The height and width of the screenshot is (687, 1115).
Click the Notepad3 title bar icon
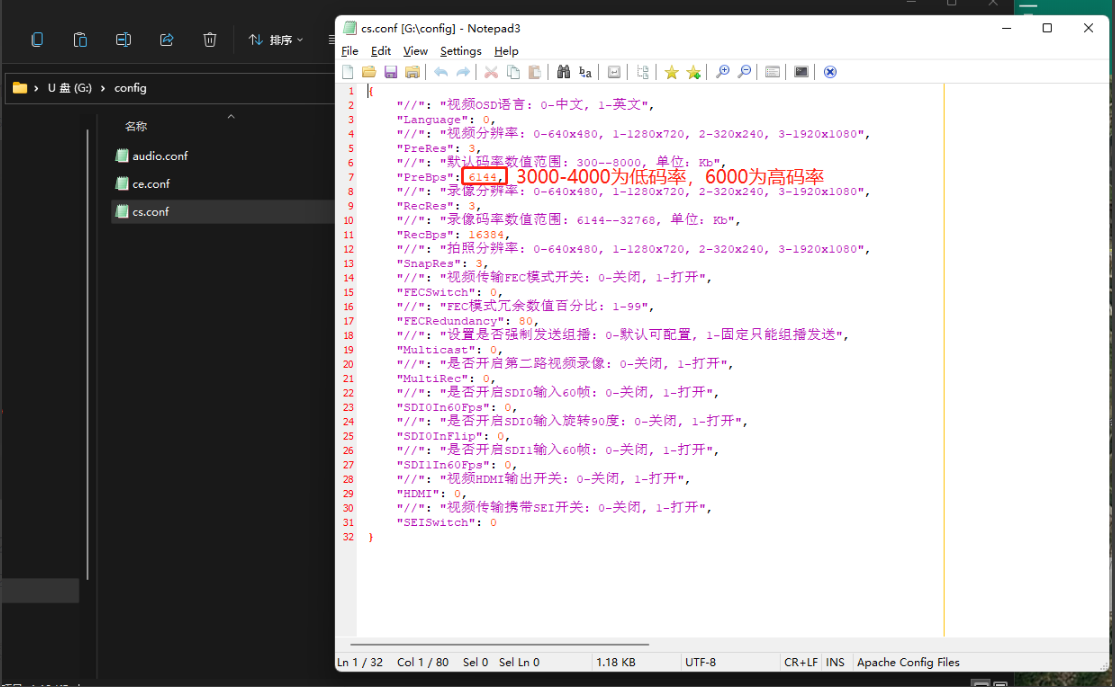(350, 28)
